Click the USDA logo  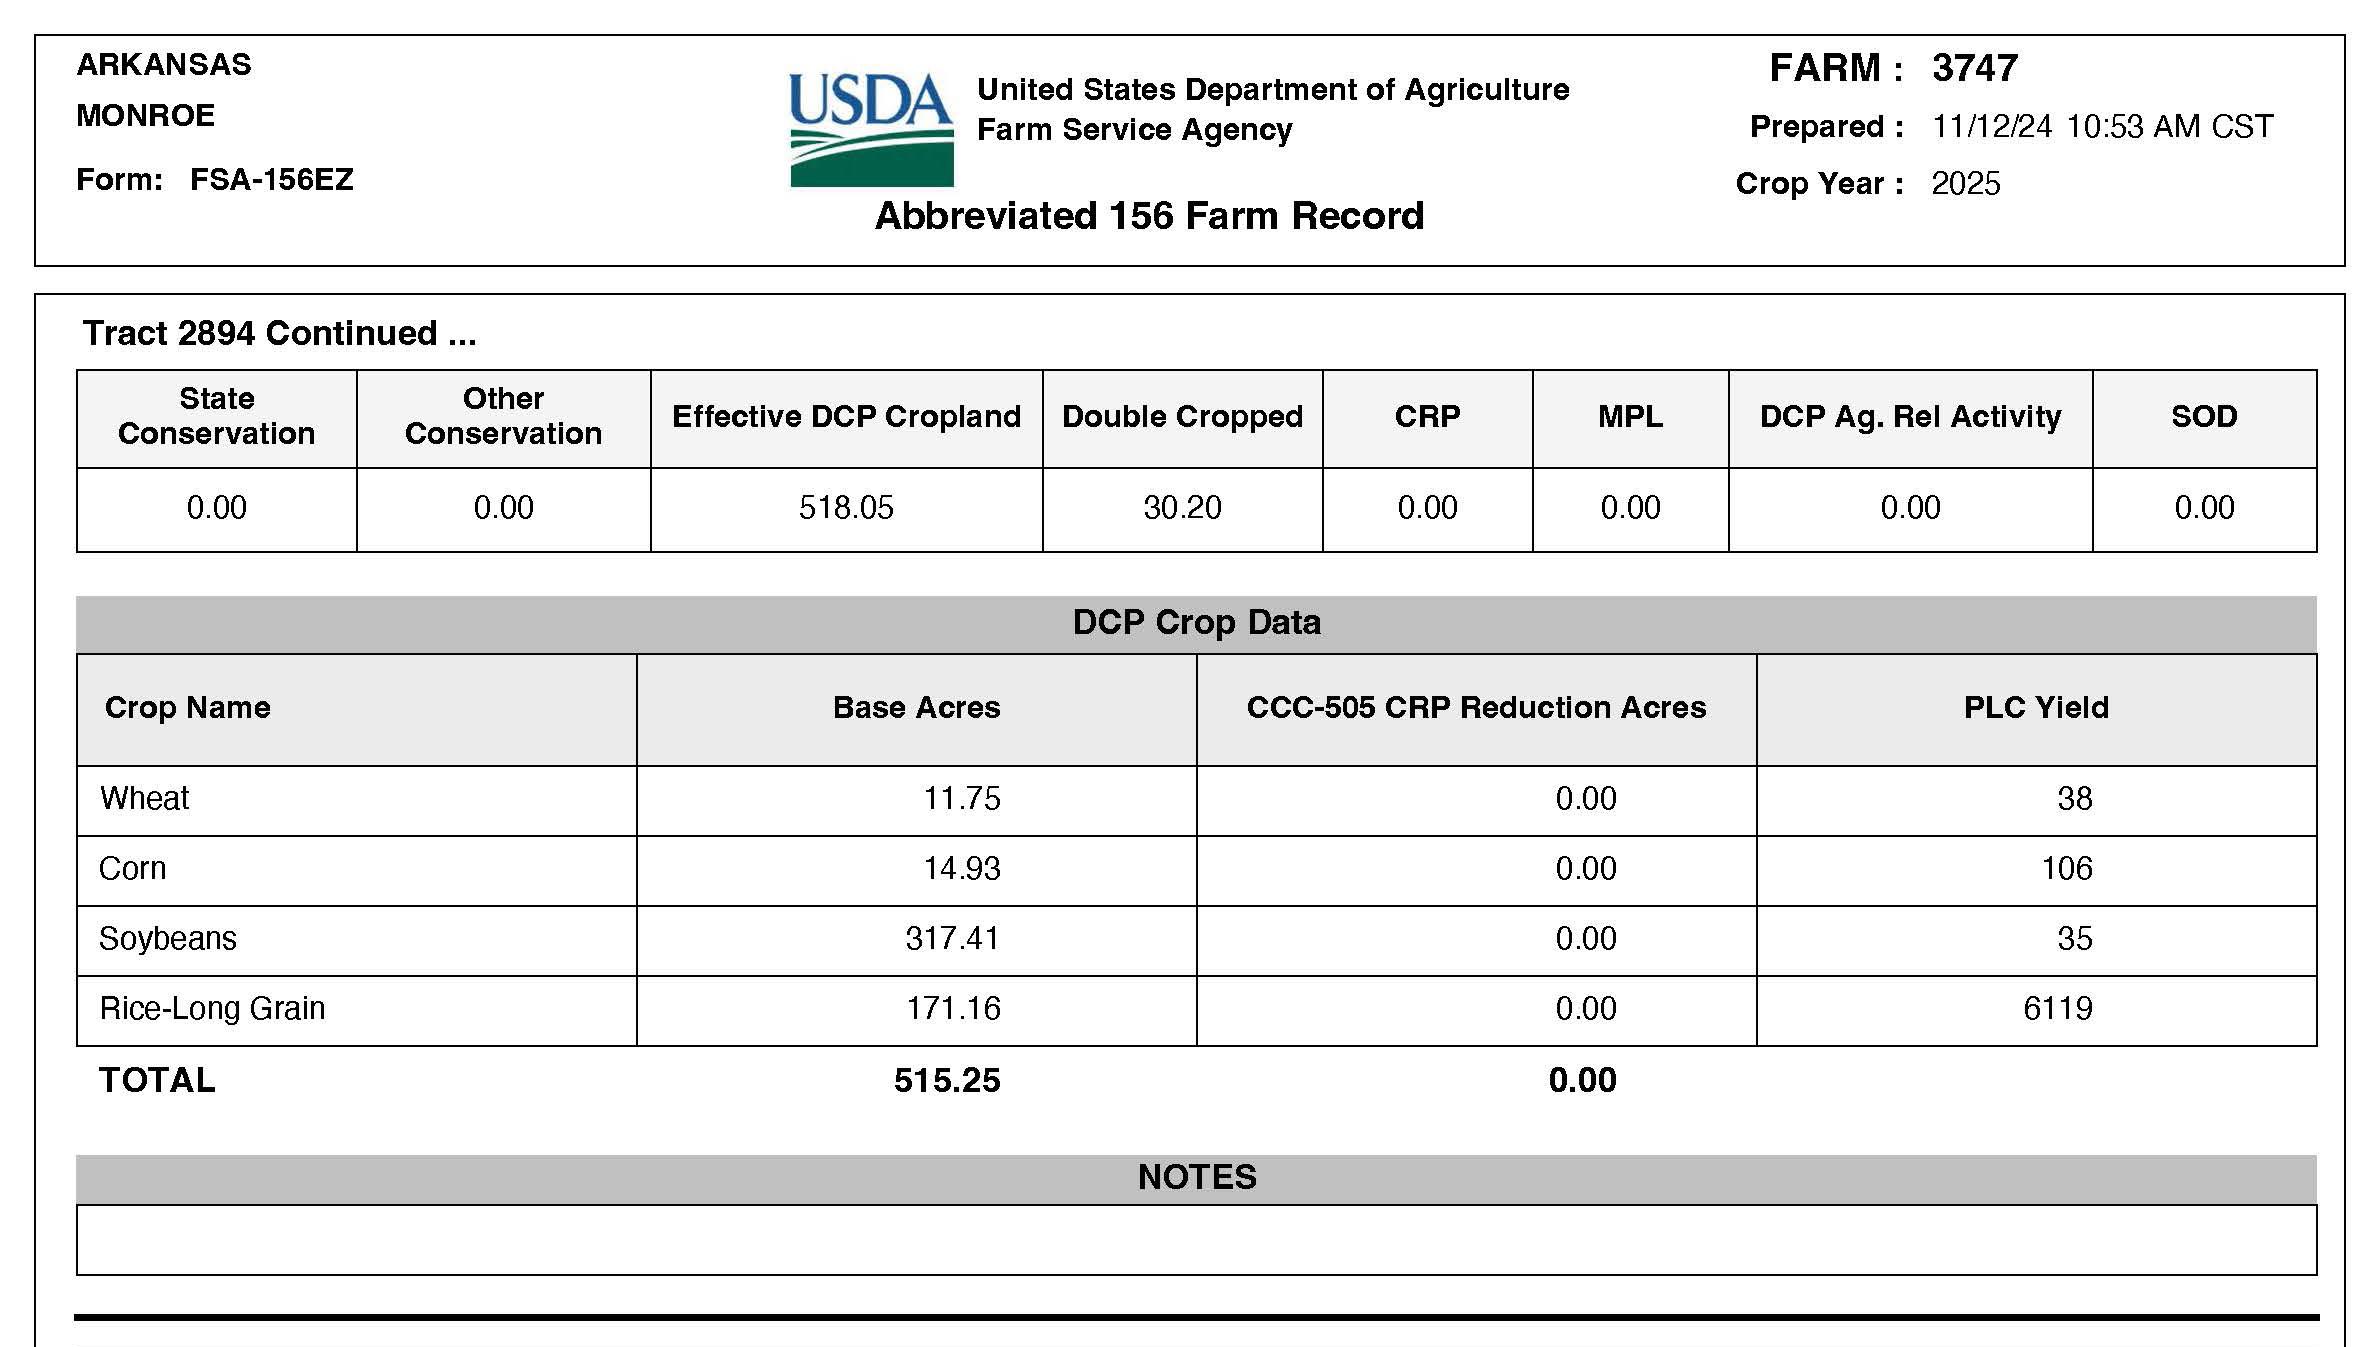pos(871,129)
